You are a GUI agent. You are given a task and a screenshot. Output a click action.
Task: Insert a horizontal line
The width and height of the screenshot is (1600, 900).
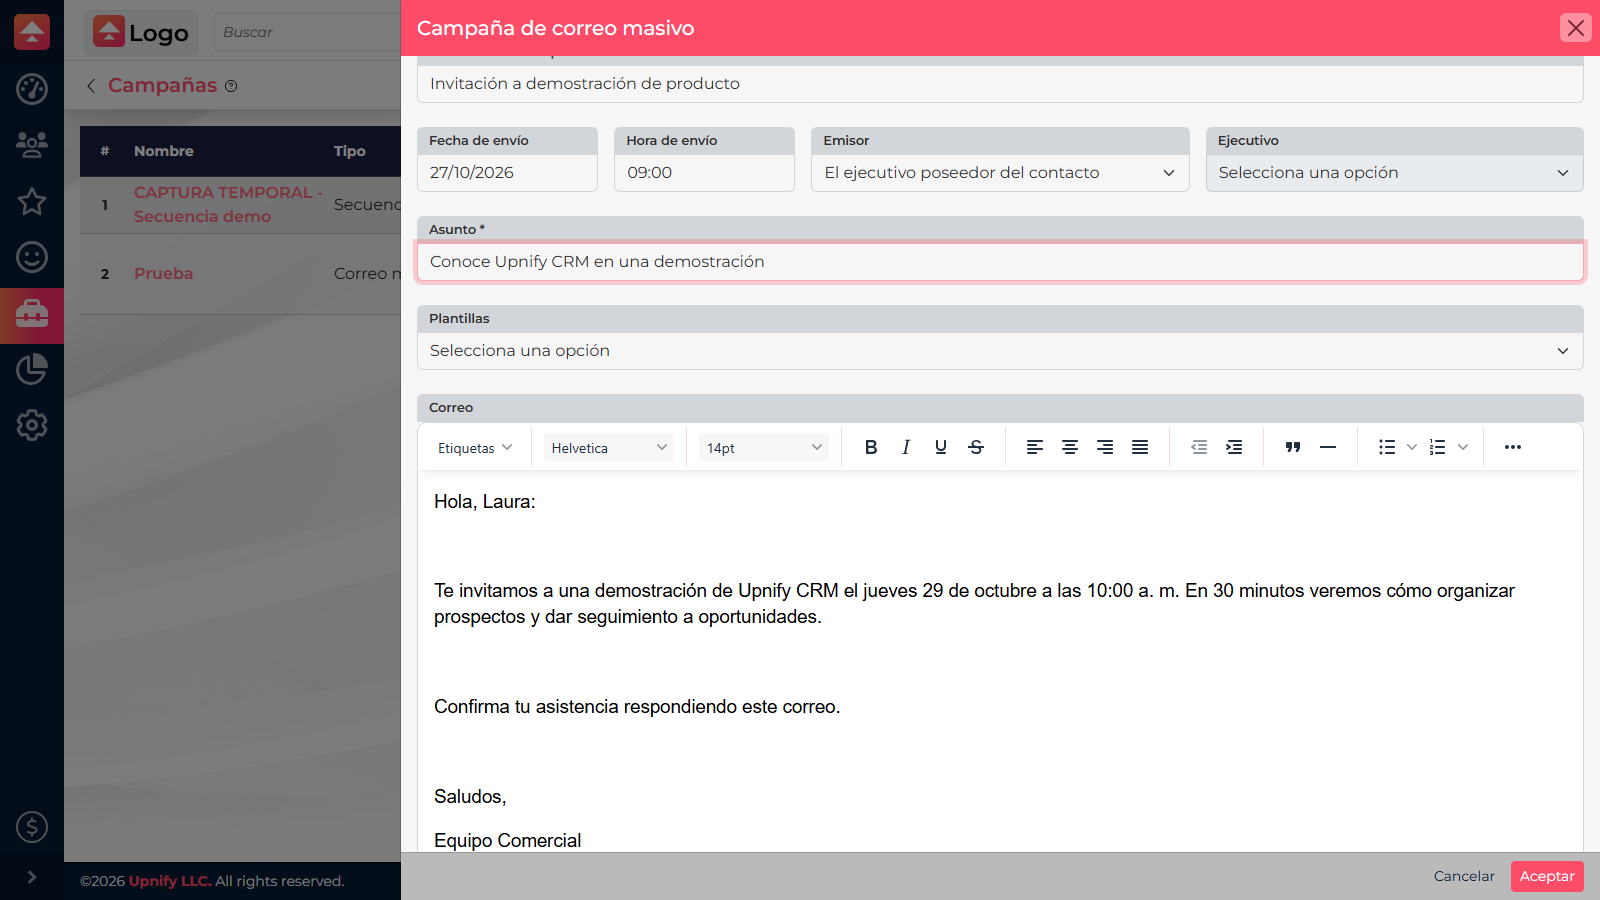[1328, 447]
